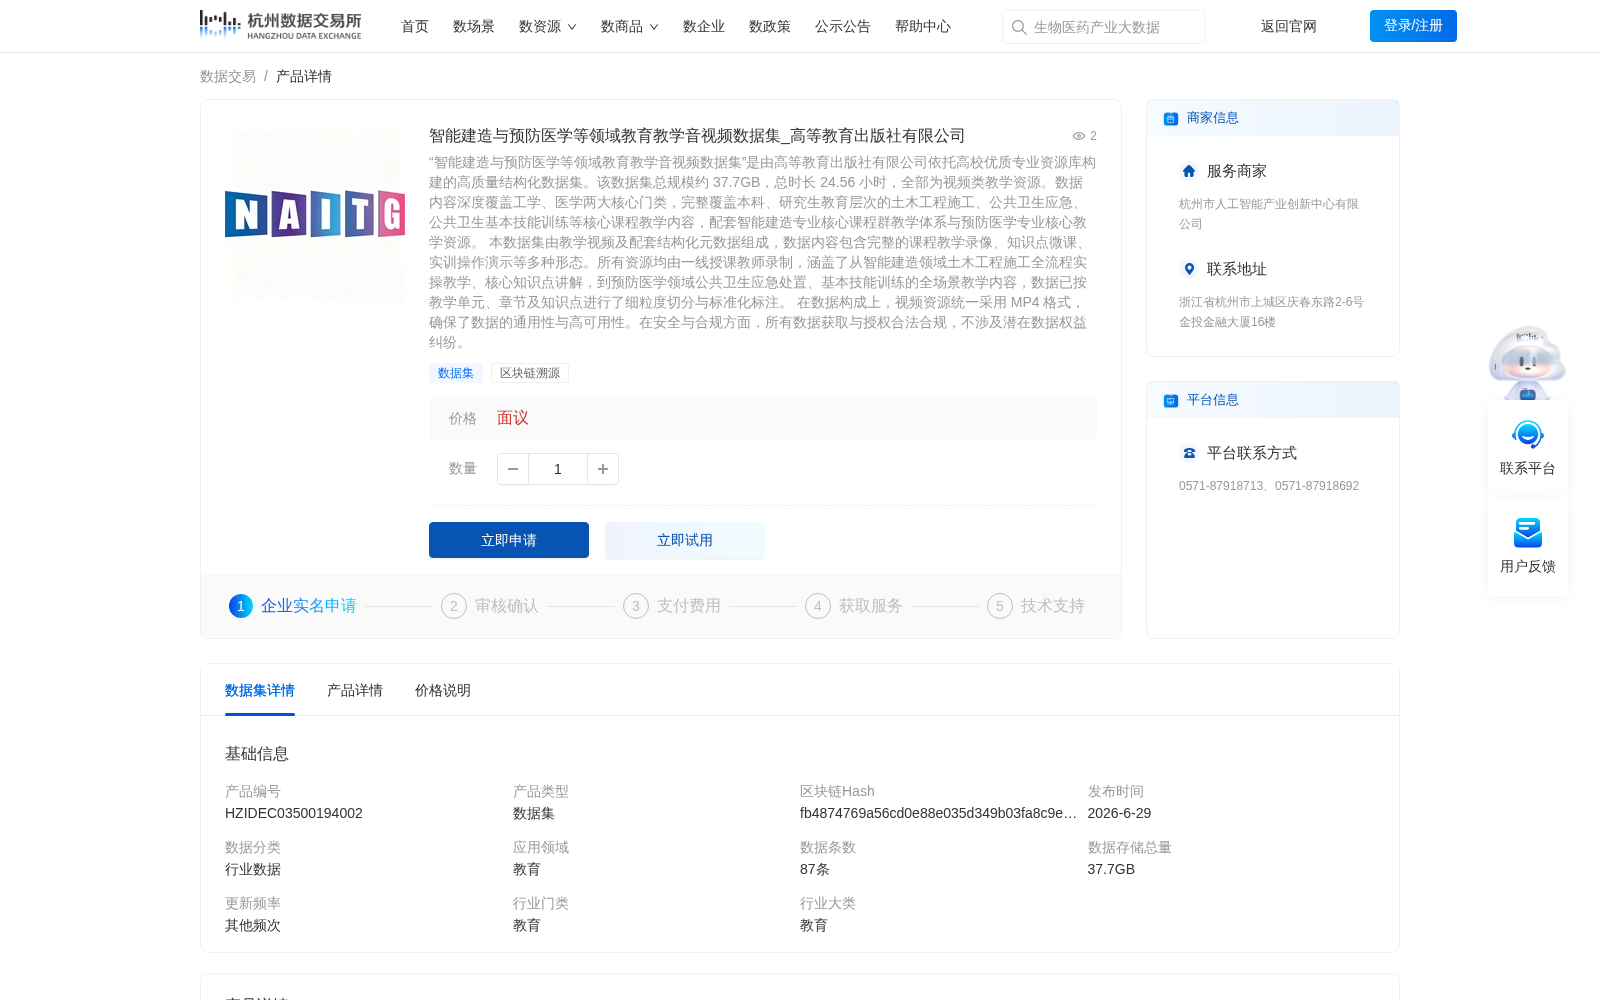Image resolution: width=1600 pixels, height=1000 pixels.
Task: Switch to the 数据集详情 tab
Action: tap(260, 691)
